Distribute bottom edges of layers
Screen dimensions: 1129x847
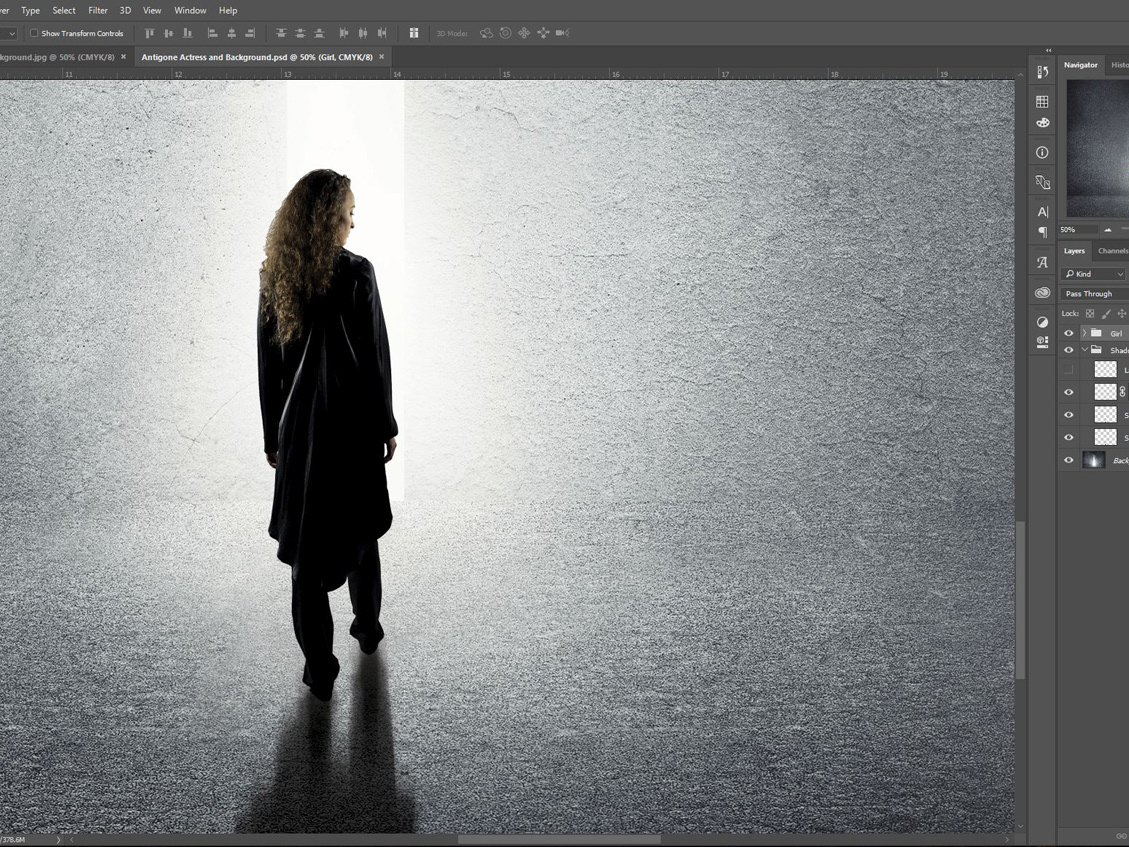[x=319, y=33]
